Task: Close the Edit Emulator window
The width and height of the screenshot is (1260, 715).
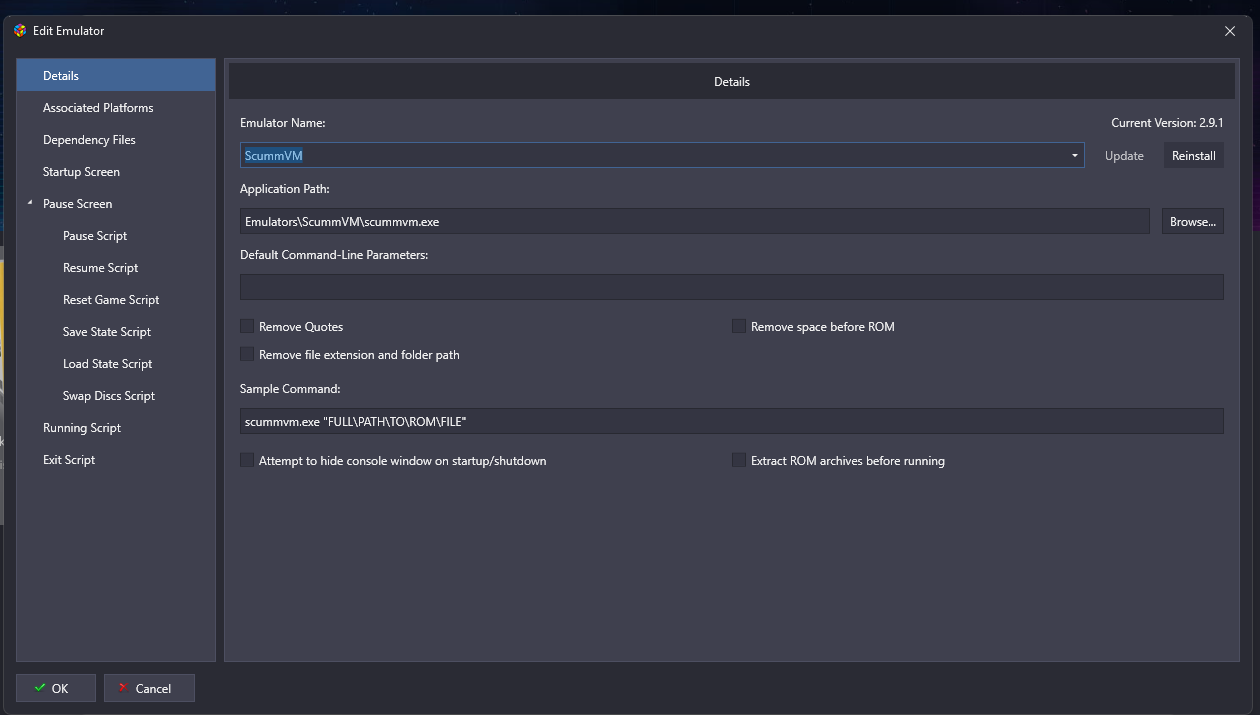Action: tap(1230, 31)
